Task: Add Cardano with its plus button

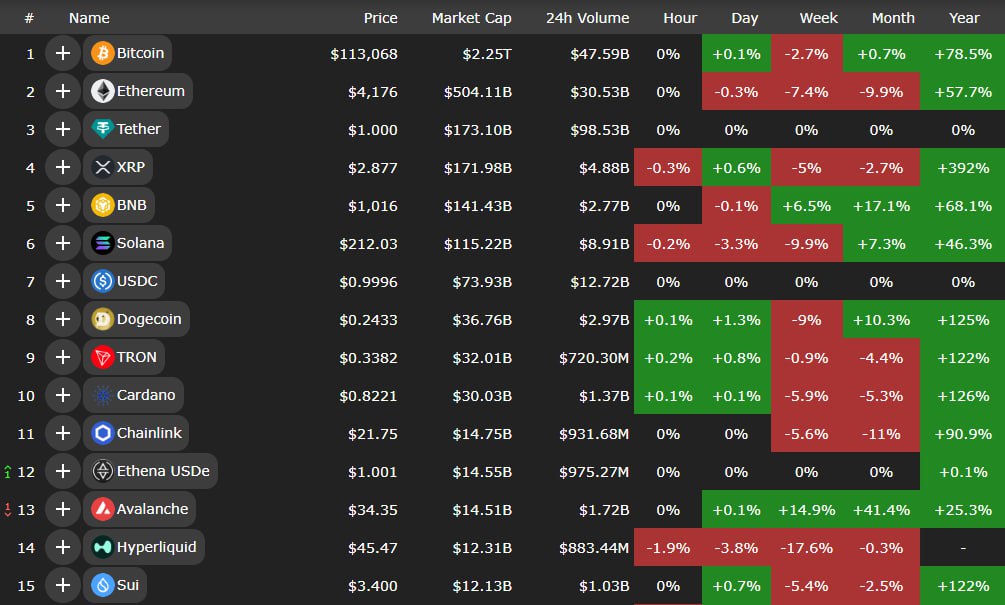Action: [x=62, y=395]
